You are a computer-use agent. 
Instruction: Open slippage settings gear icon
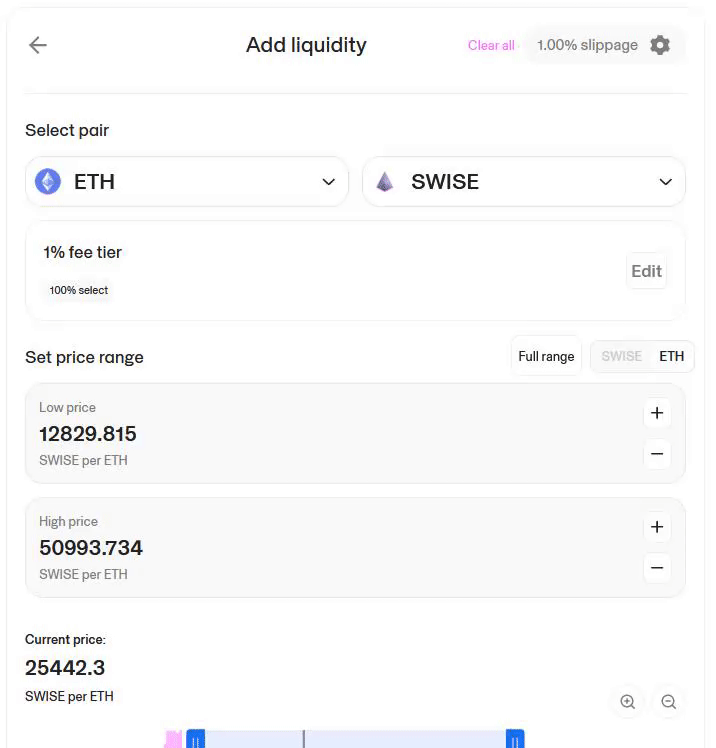pos(659,45)
